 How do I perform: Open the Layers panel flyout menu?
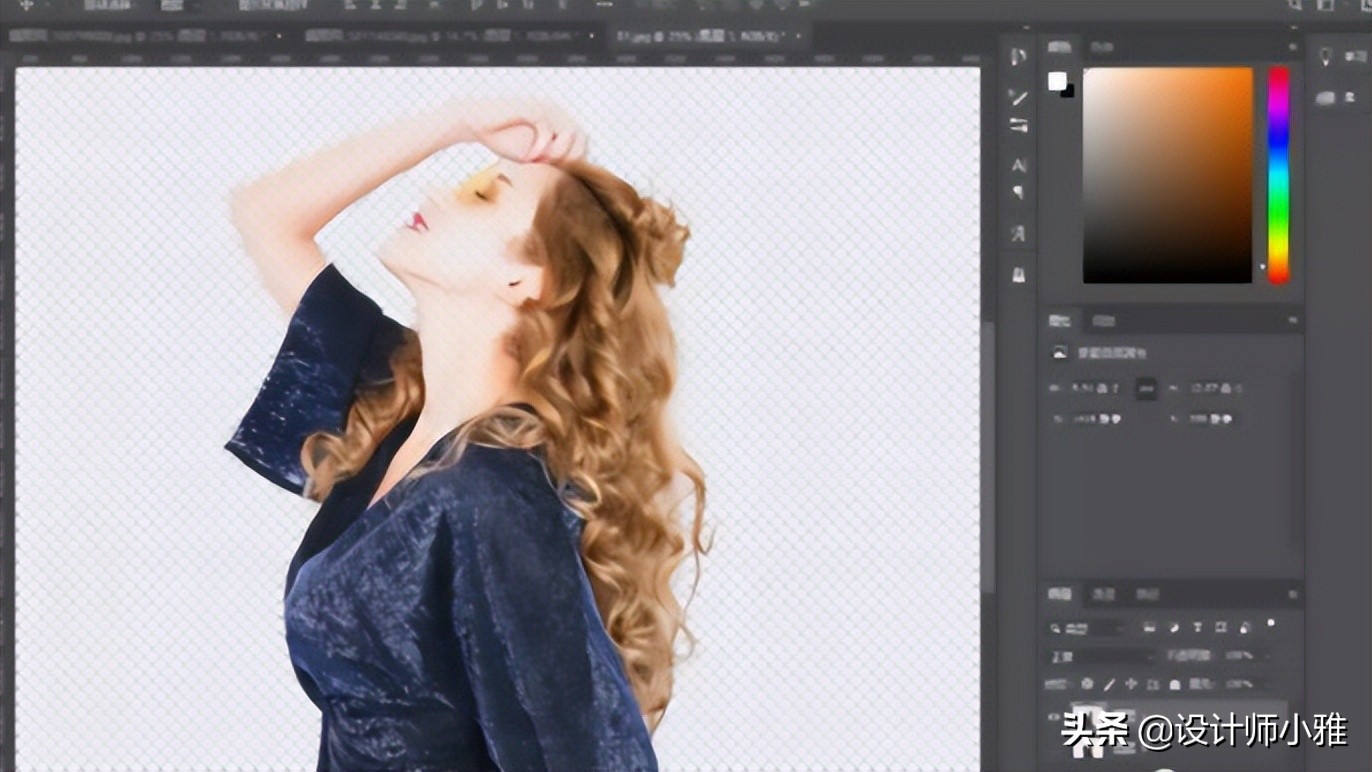tap(1293, 595)
